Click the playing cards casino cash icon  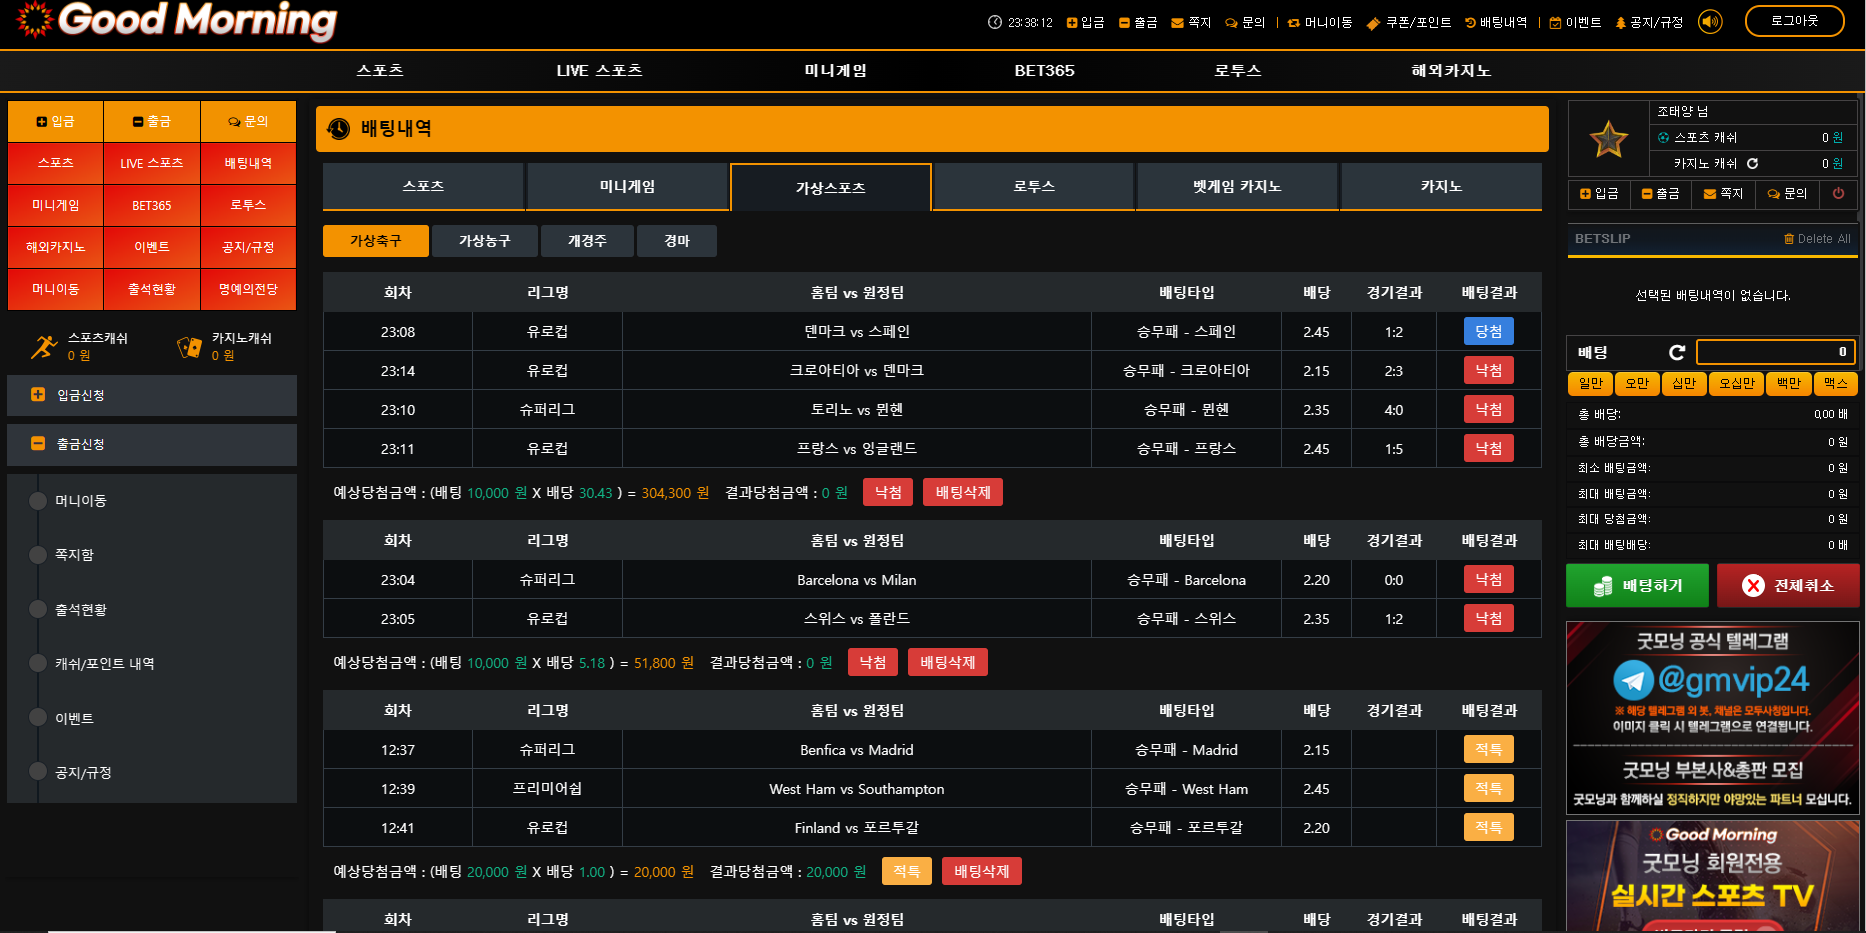(188, 347)
